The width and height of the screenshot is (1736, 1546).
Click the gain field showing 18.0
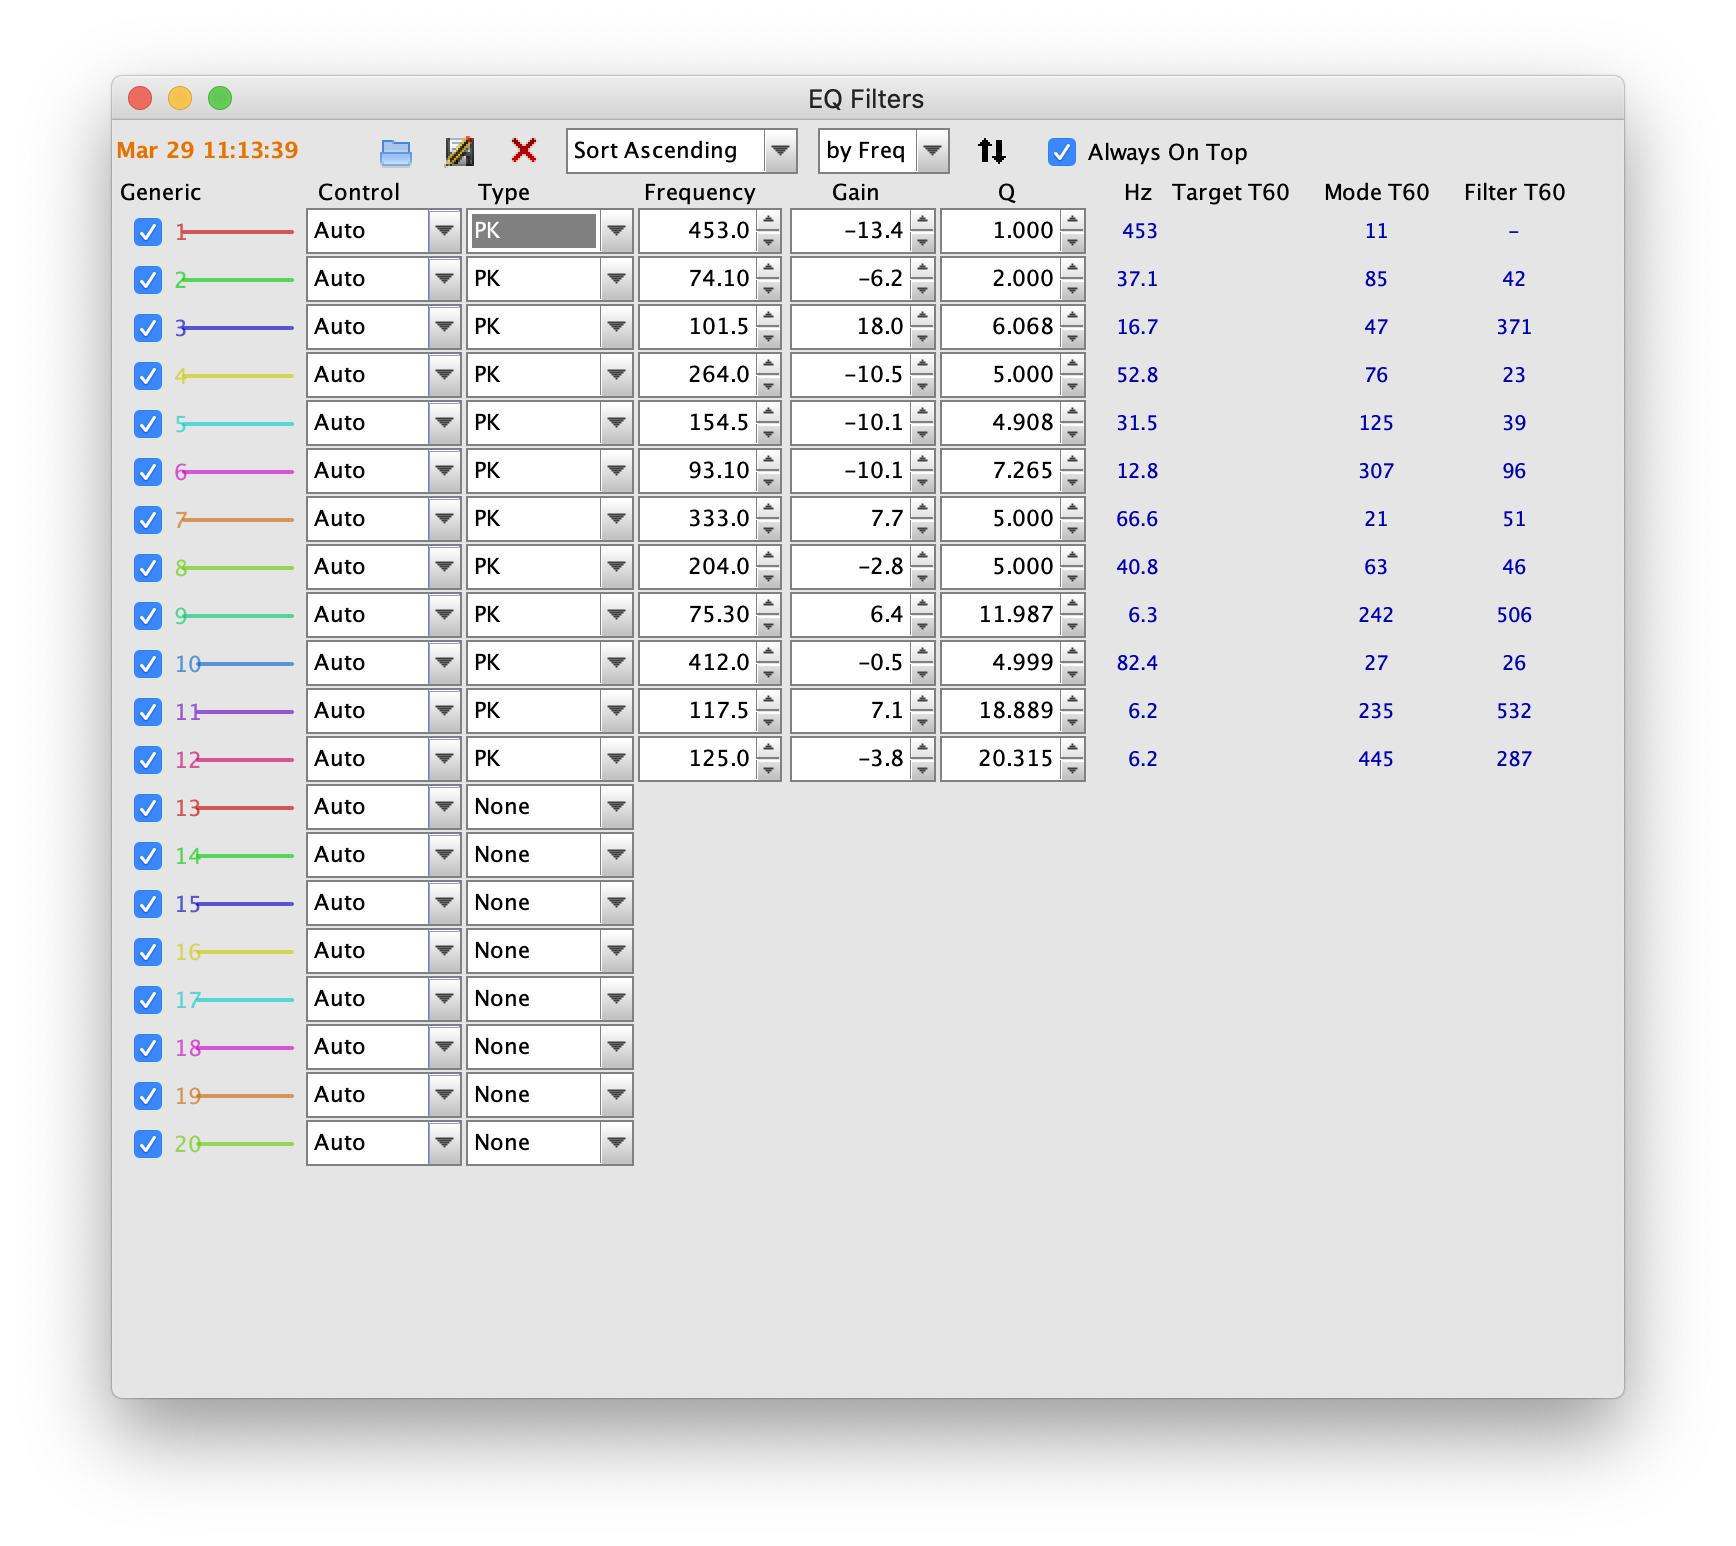pos(851,327)
